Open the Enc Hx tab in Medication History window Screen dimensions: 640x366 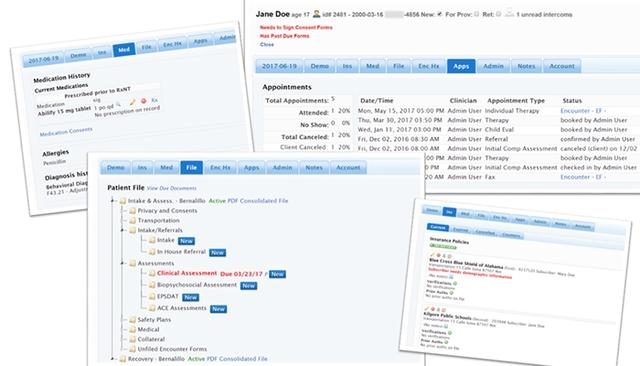click(172, 44)
